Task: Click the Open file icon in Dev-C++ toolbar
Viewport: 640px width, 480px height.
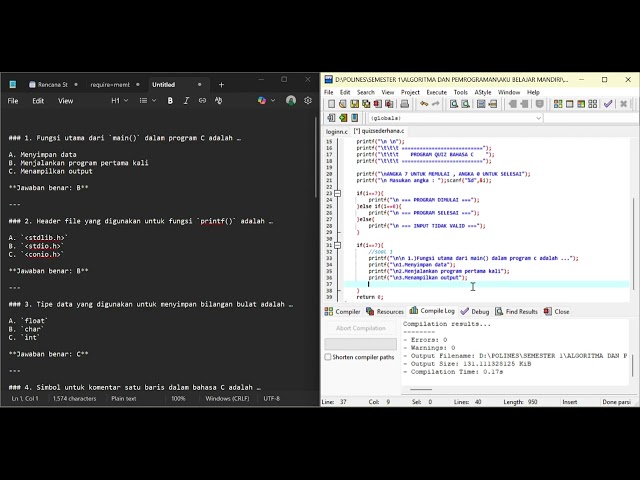Action: pyautogui.click(x=343, y=104)
